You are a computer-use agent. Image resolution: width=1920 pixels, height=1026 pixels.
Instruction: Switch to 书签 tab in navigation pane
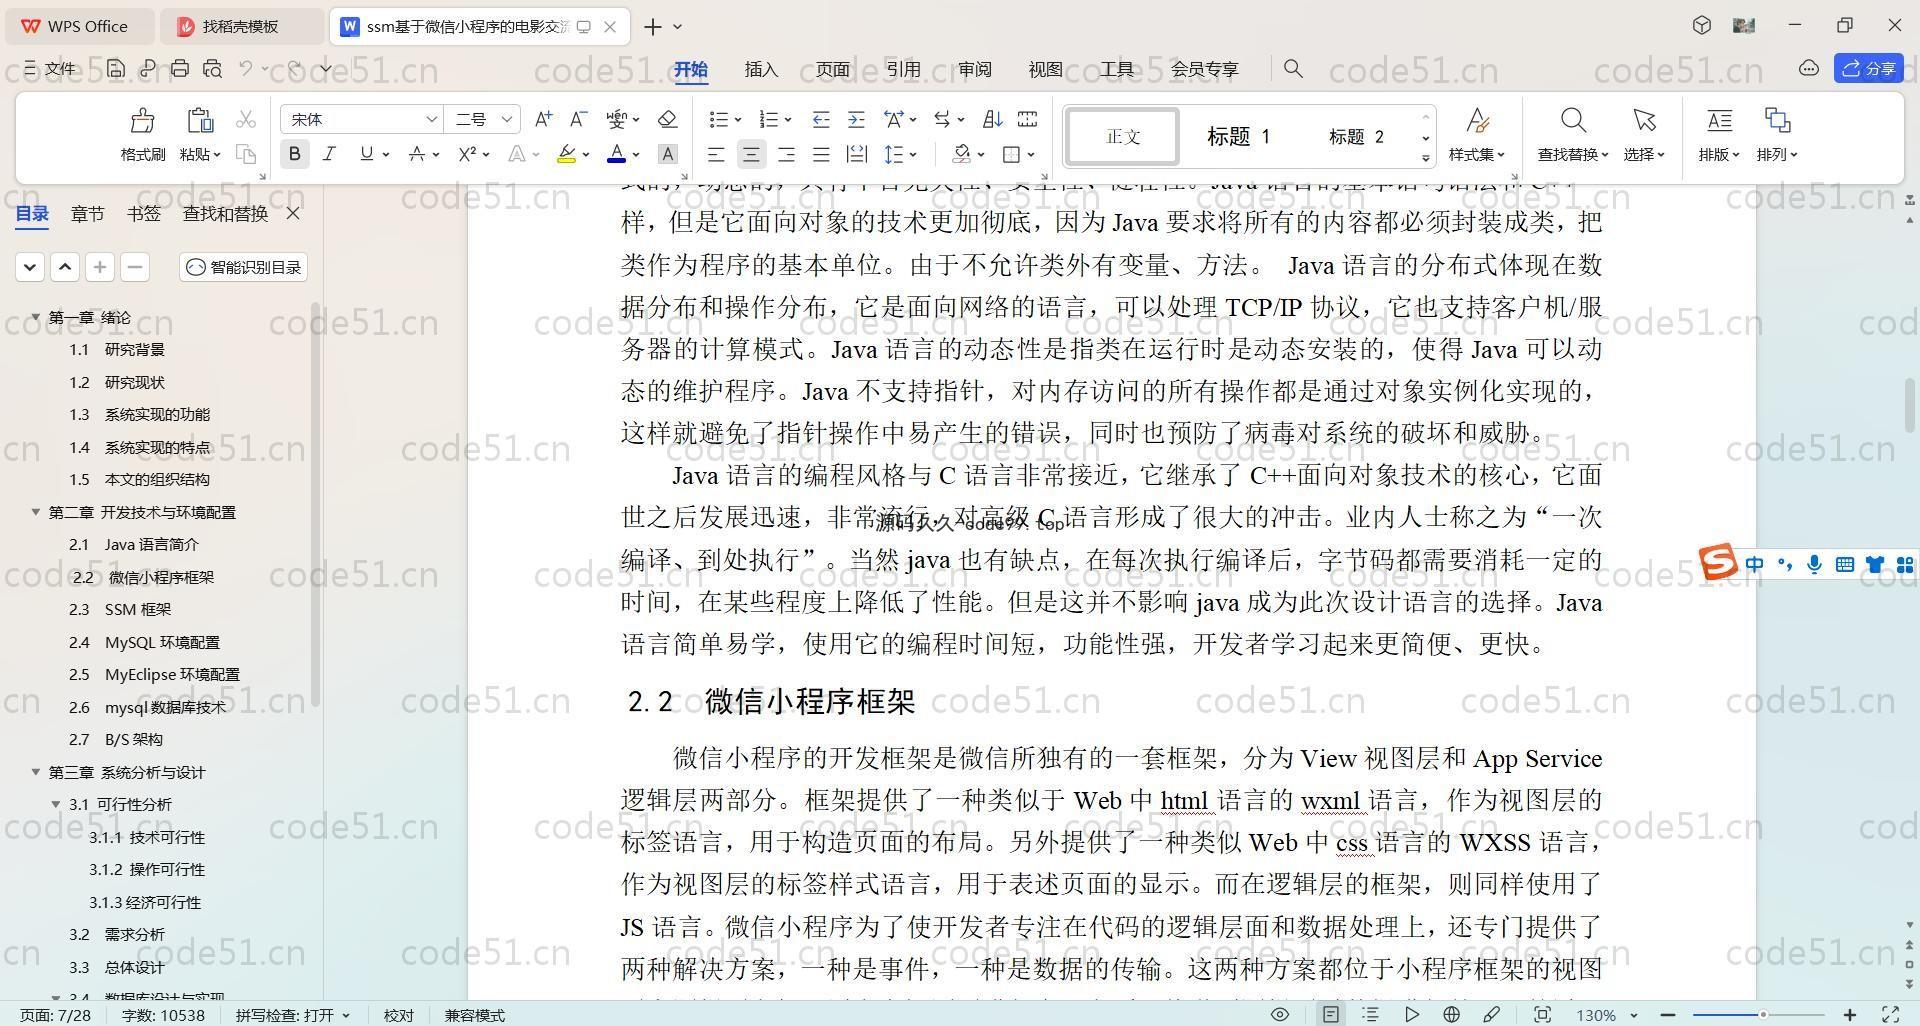tap(144, 213)
